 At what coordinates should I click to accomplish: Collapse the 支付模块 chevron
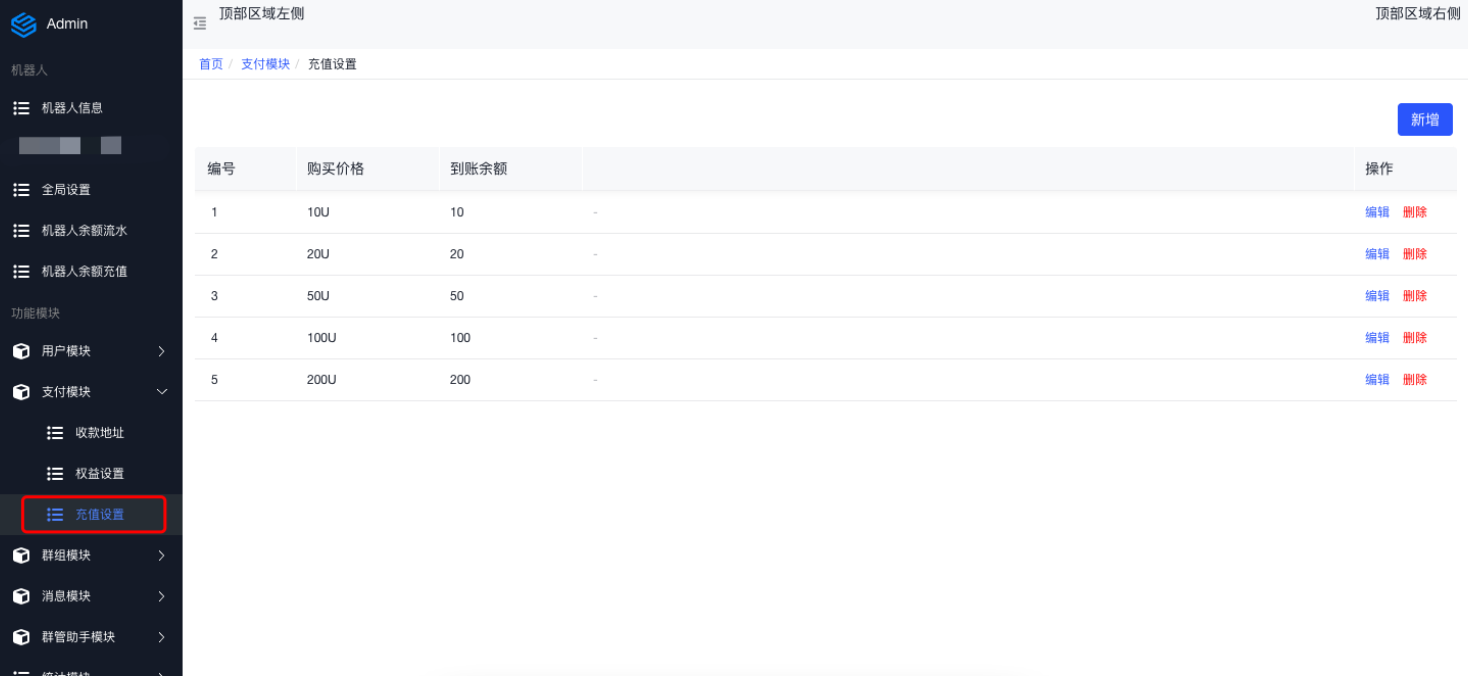(162, 392)
